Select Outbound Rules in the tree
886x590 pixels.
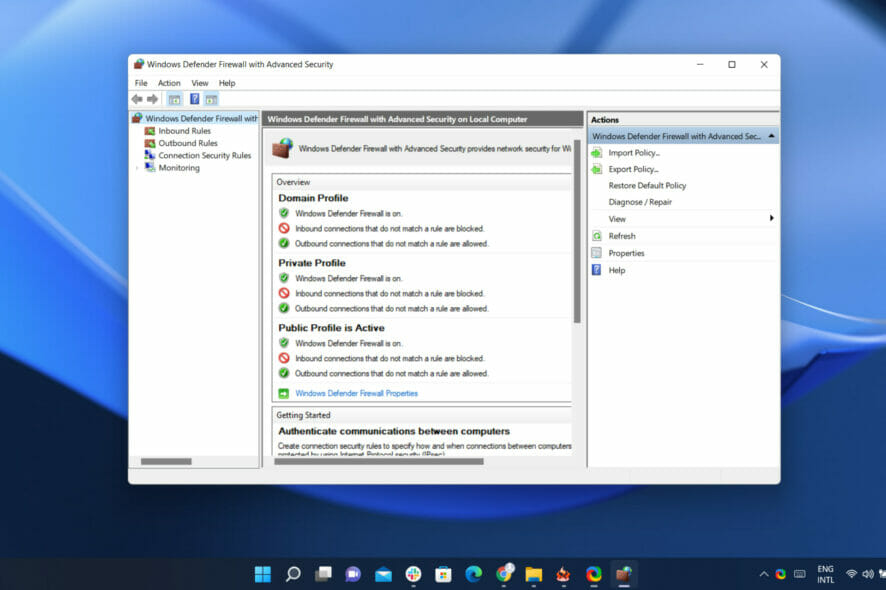(188, 144)
